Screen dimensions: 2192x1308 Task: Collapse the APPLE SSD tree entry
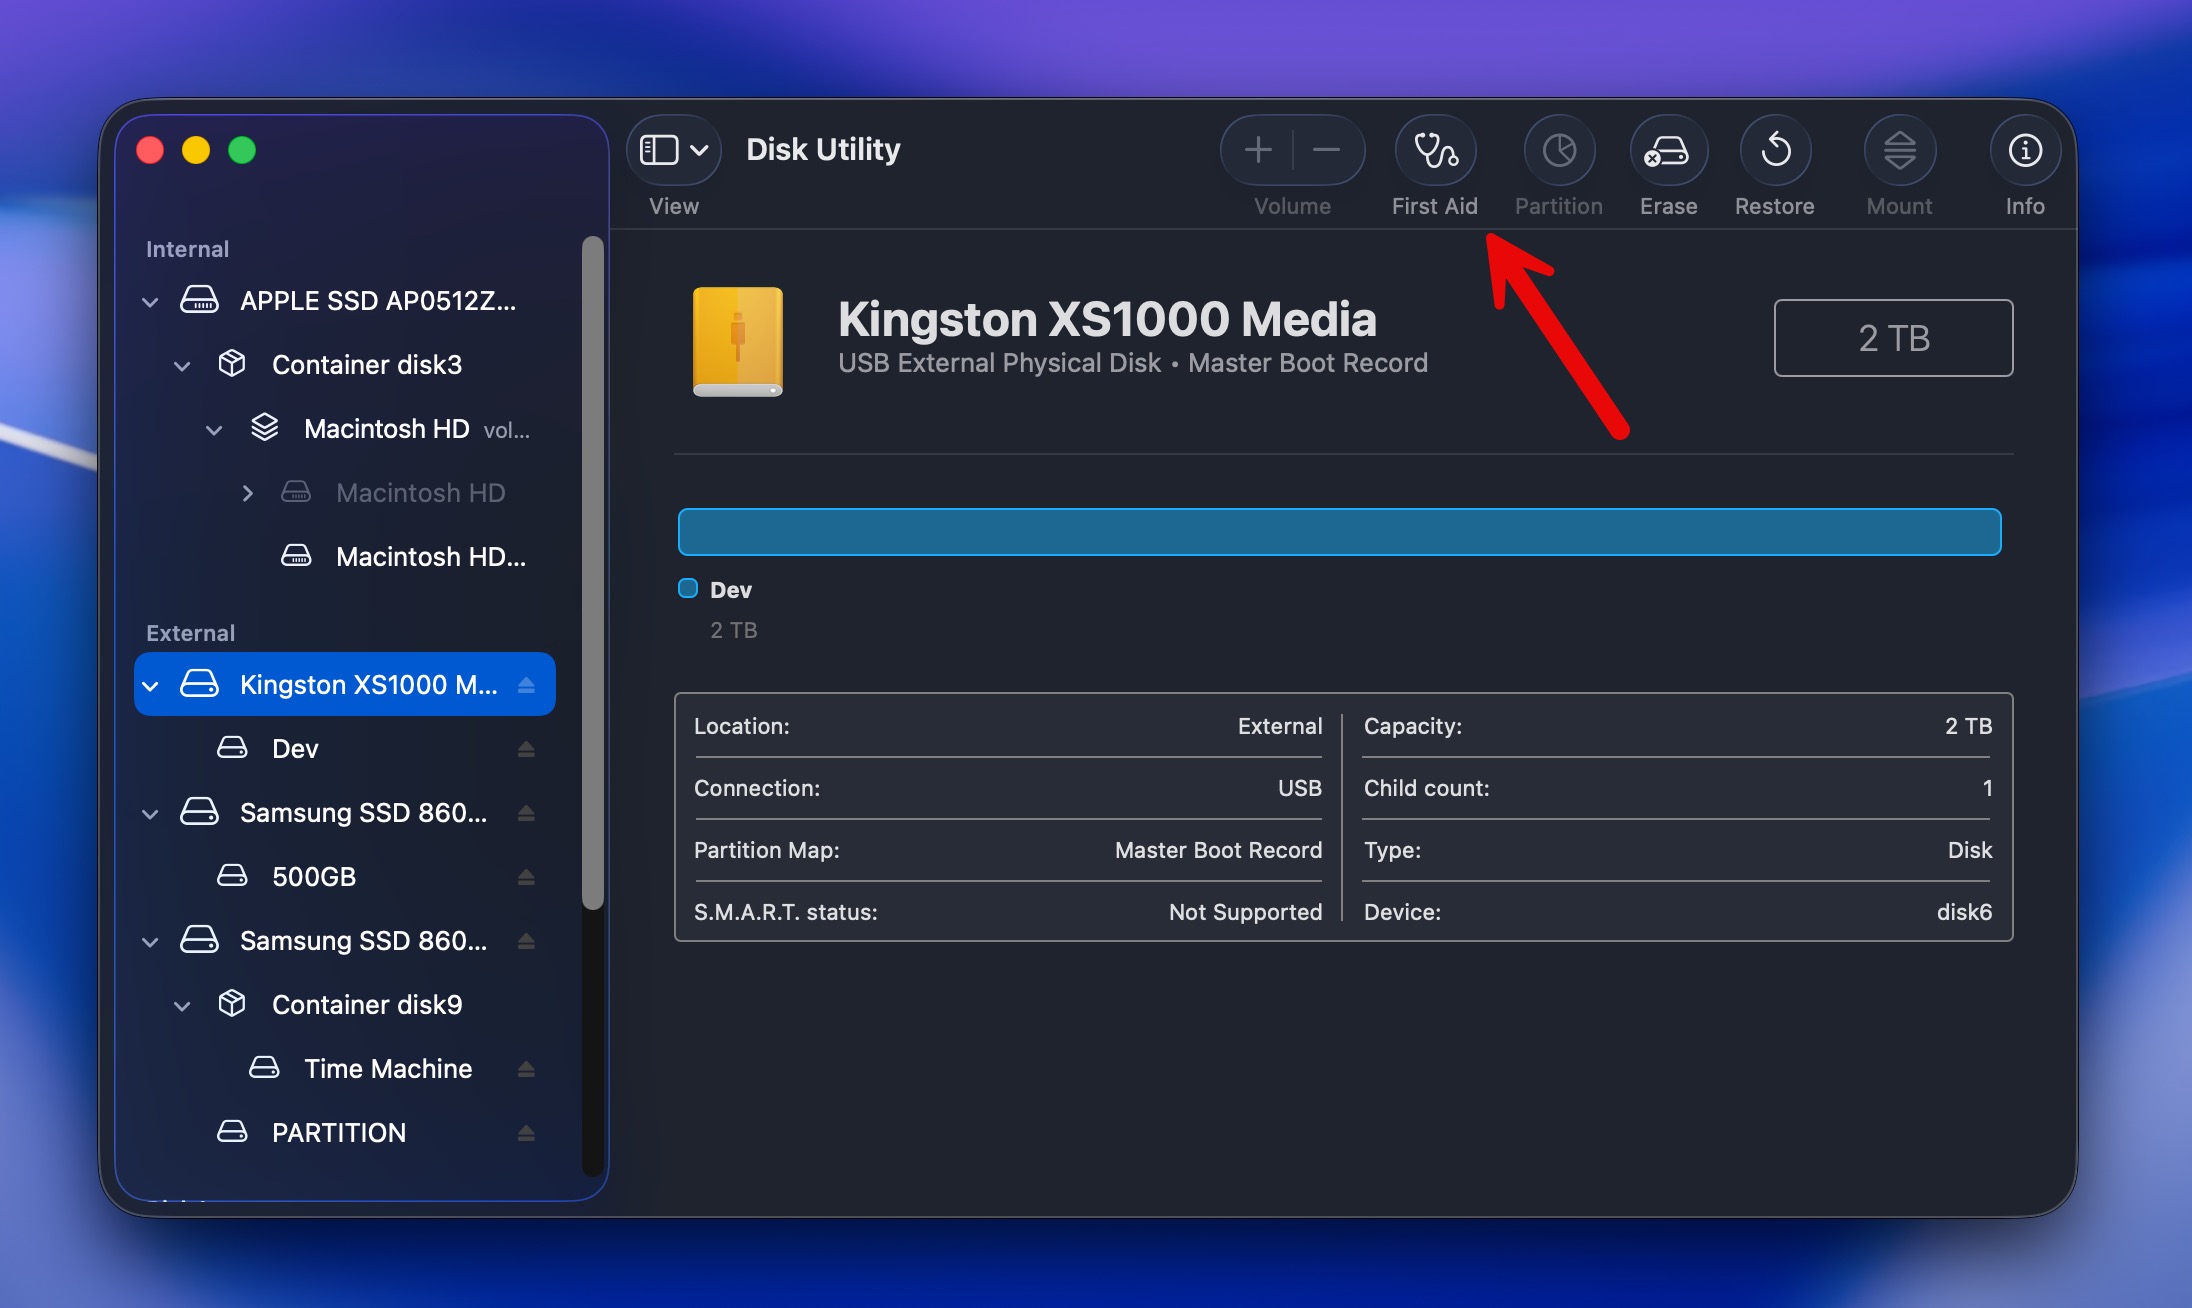pos(150,301)
